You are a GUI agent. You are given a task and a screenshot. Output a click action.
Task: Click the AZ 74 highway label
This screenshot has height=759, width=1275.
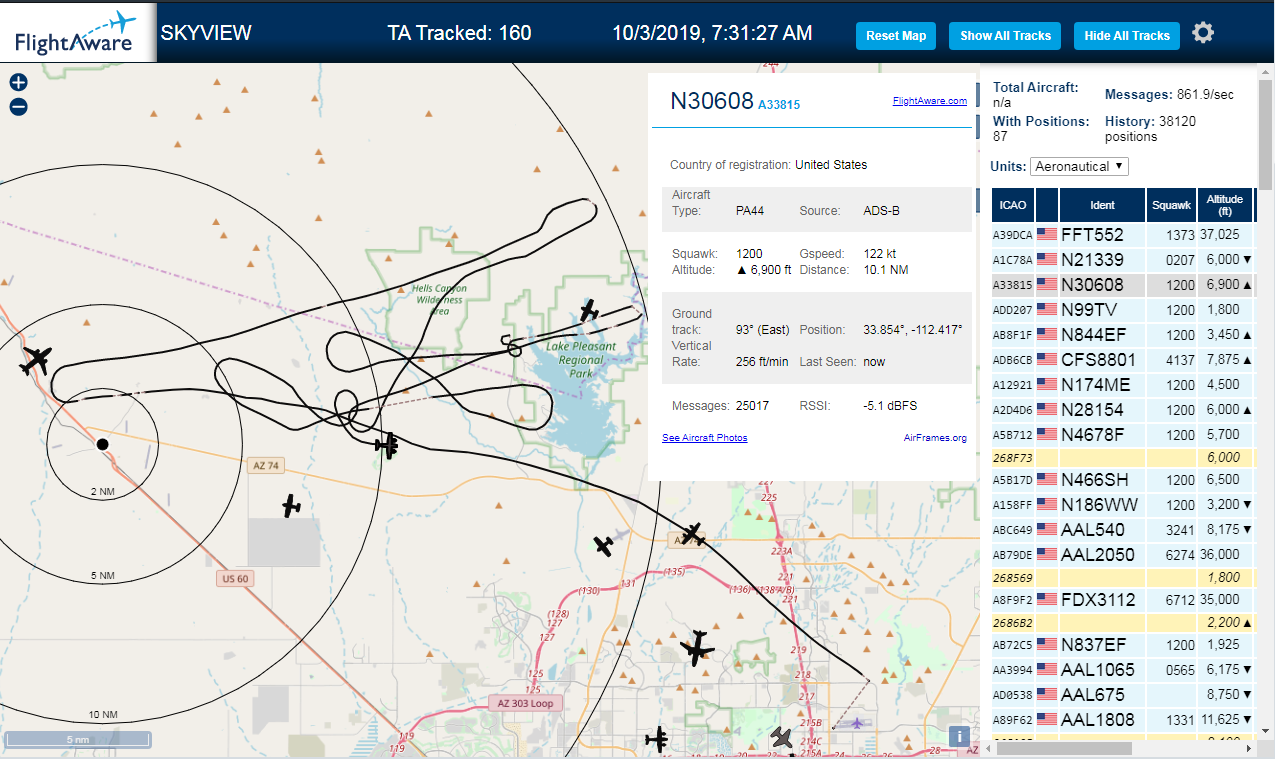[265, 465]
